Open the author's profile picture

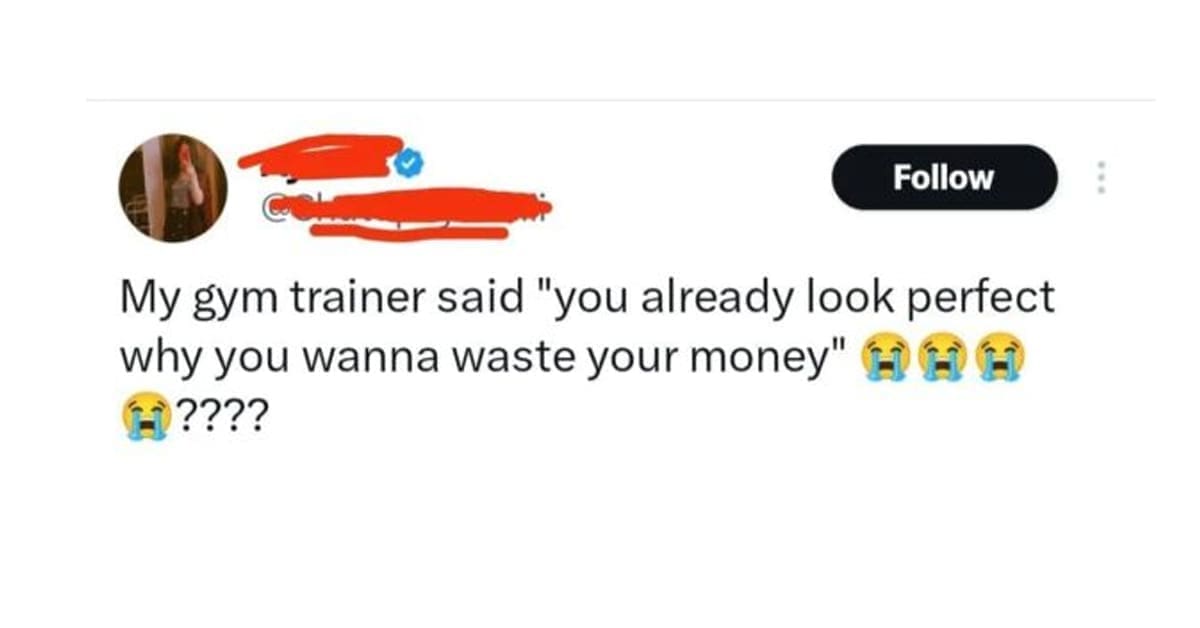[x=174, y=187]
